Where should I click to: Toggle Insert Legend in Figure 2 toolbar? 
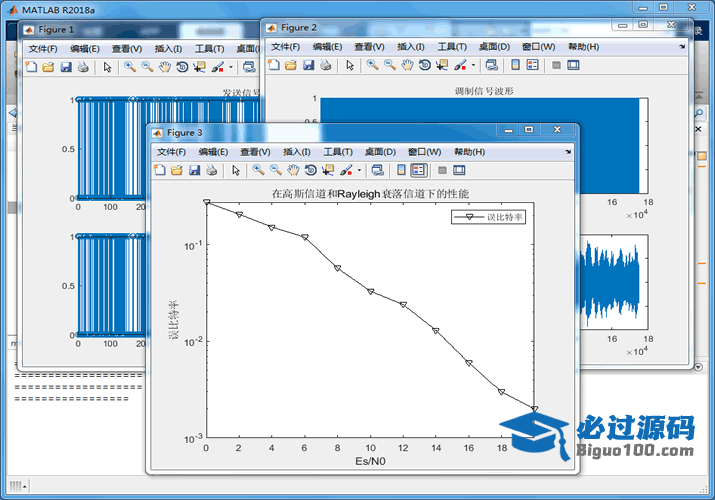(532, 65)
